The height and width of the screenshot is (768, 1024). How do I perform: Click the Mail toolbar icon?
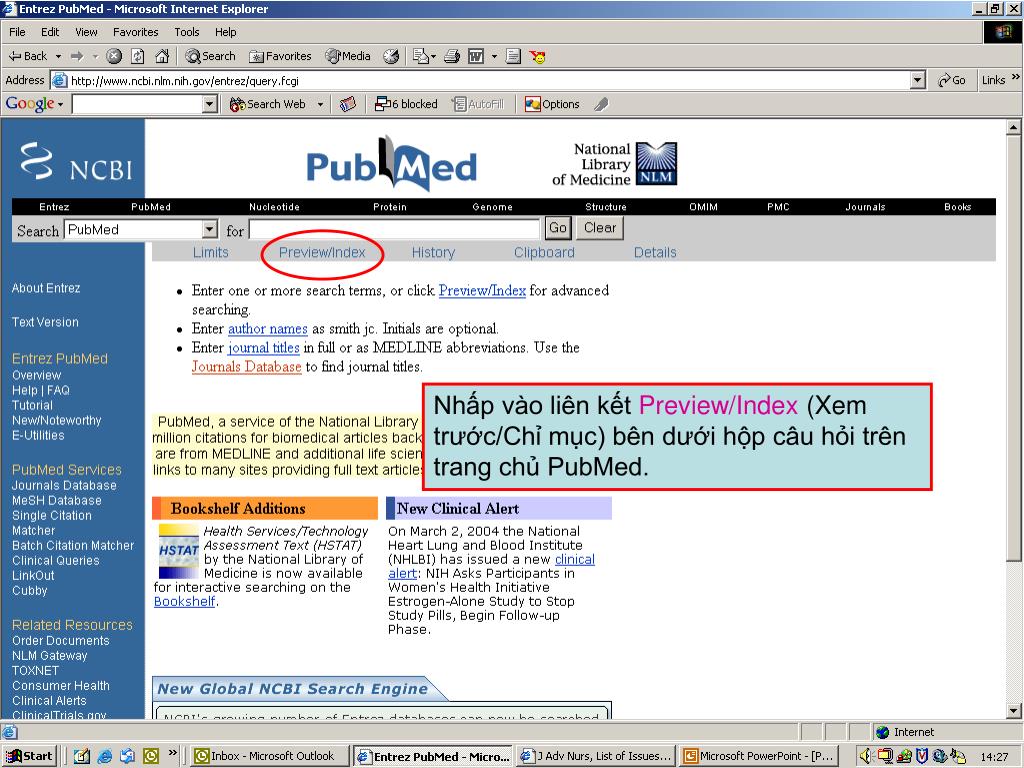(421, 56)
